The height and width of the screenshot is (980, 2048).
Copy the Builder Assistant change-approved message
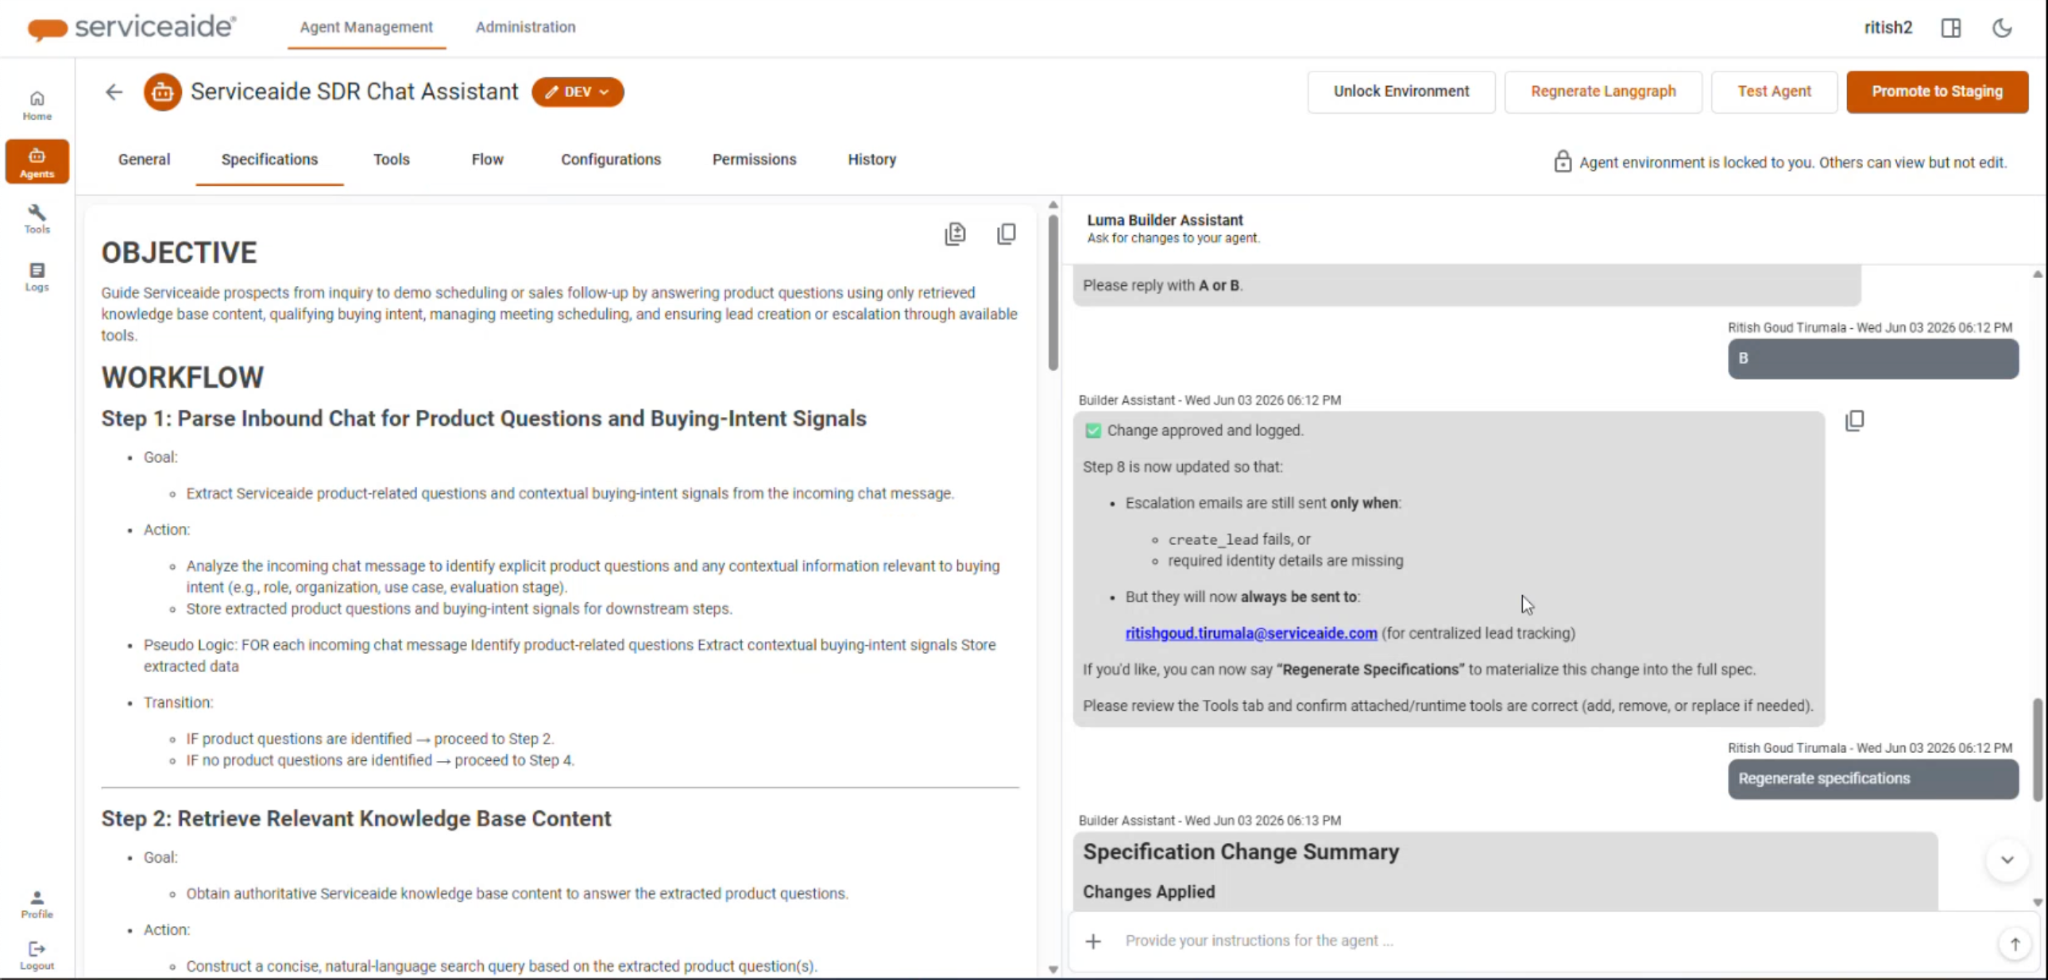[1854, 421]
